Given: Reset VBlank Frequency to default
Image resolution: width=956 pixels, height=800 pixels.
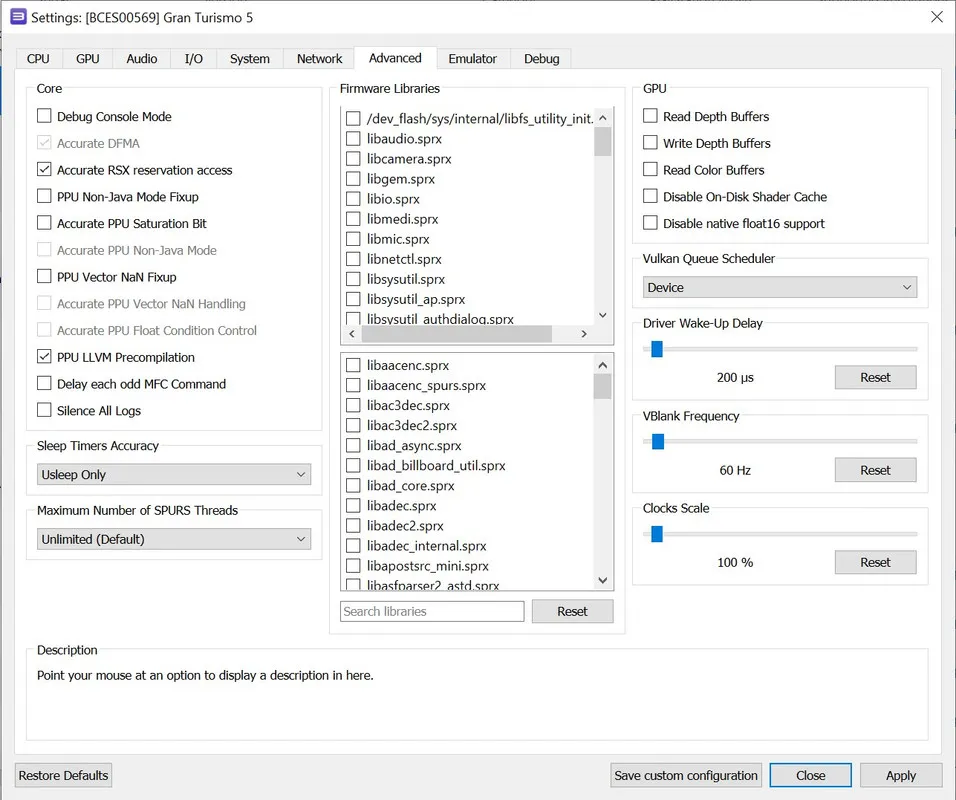Looking at the screenshot, I should (x=876, y=470).
